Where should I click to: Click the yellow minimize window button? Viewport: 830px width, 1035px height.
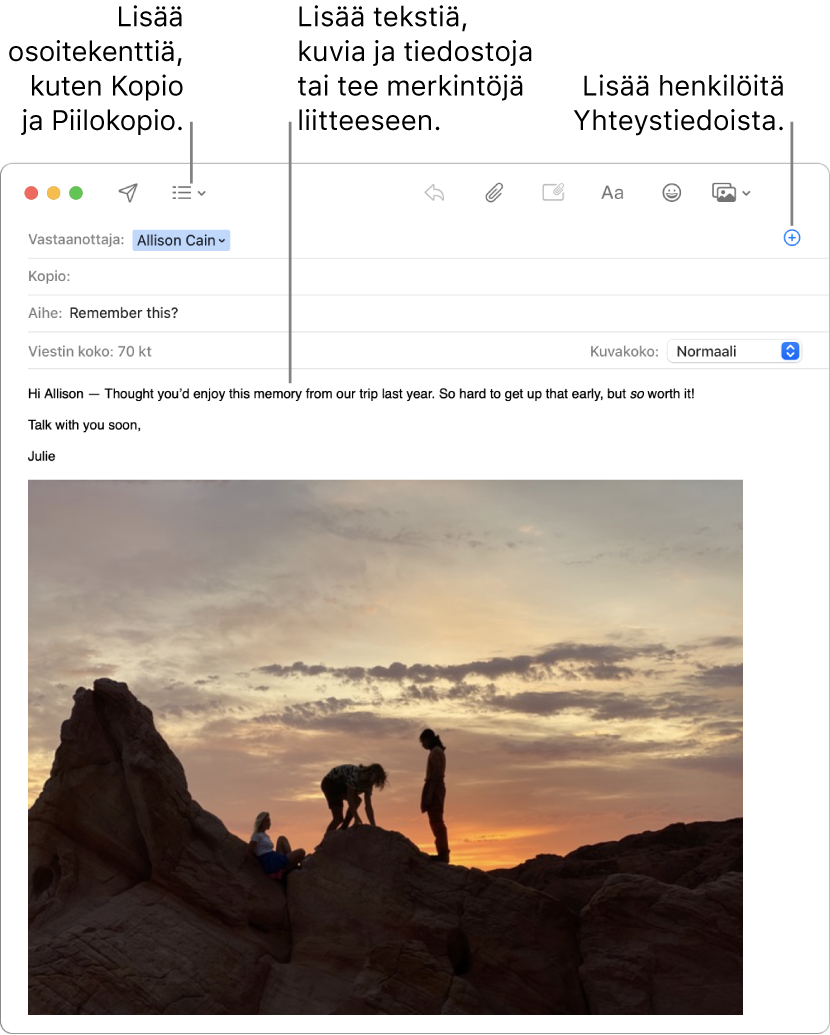tap(53, 193)
